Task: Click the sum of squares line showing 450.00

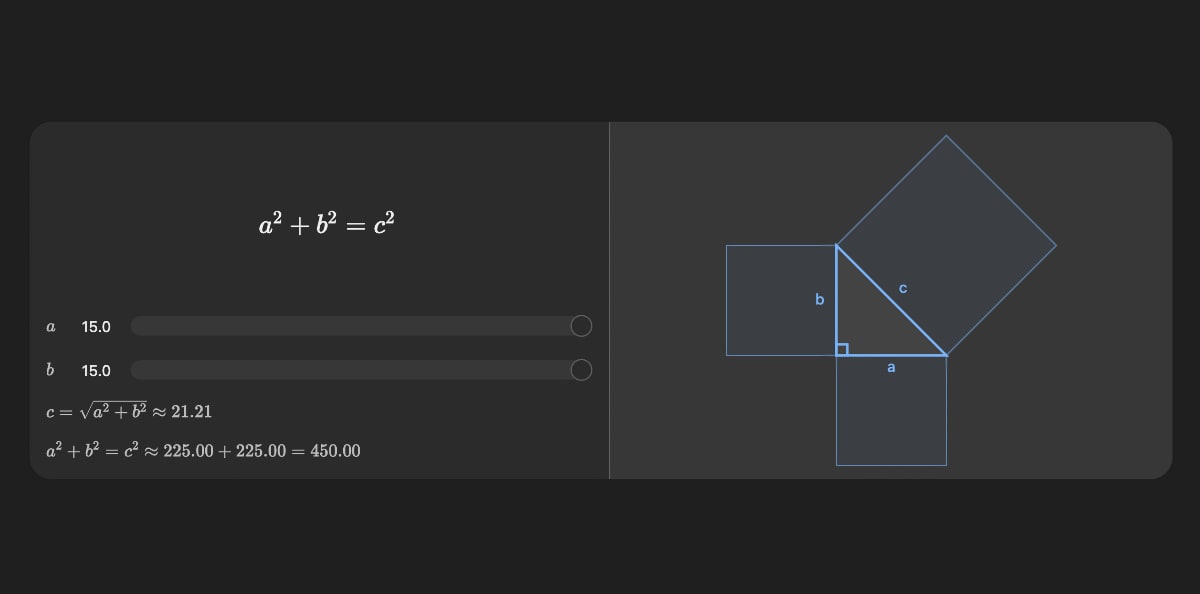Action: tap(203, 451)
